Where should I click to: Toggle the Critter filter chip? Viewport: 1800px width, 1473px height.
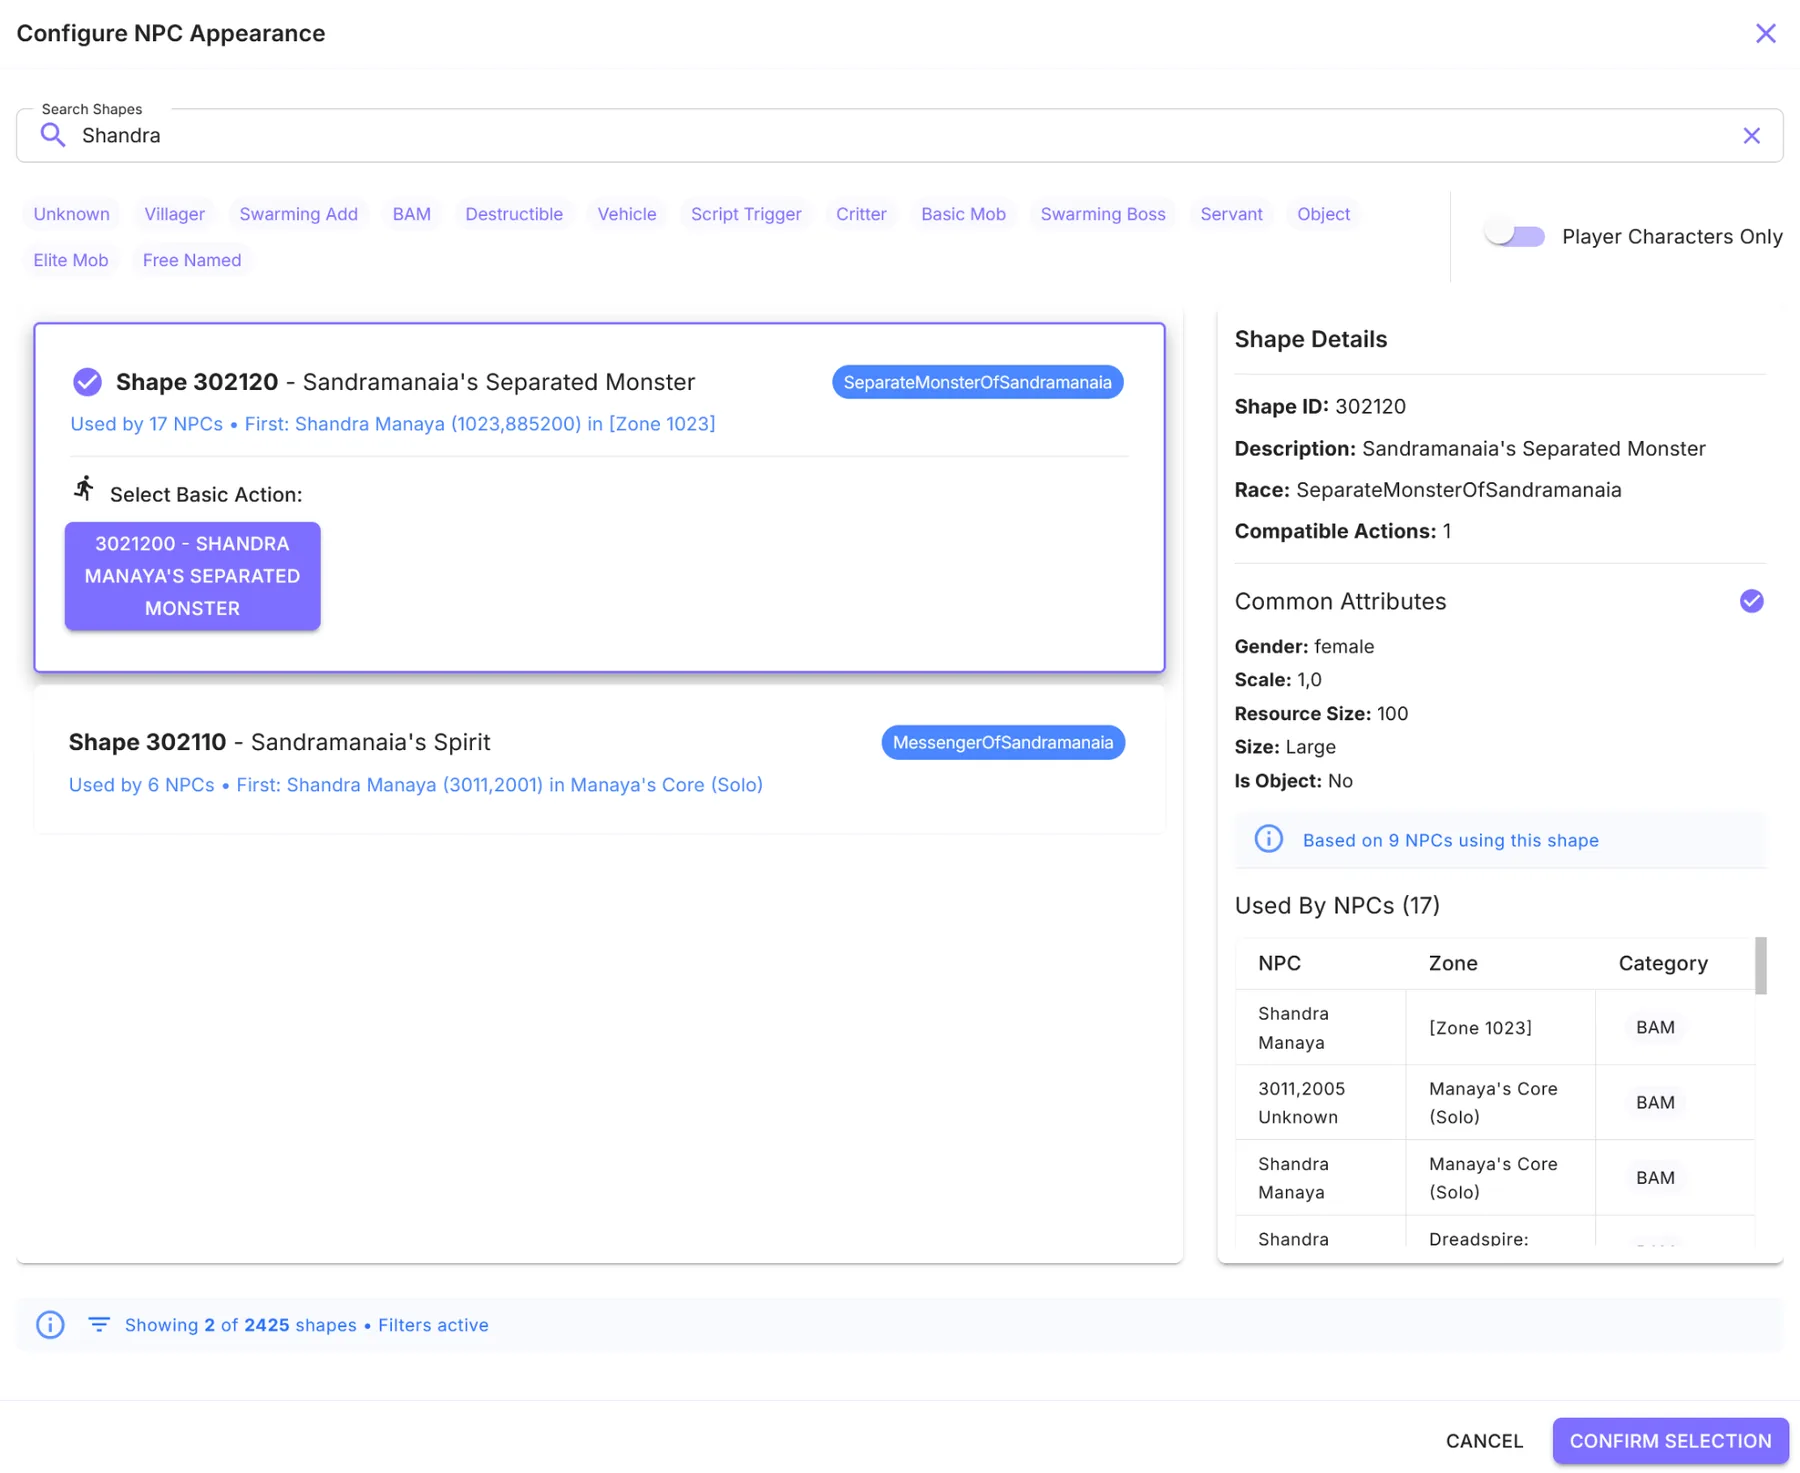click(861, 214)
